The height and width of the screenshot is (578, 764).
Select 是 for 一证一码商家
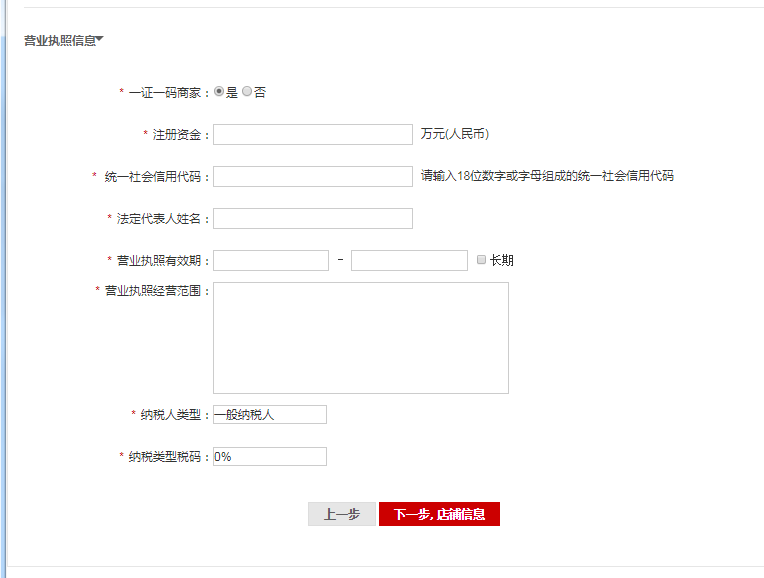[x=219, y=92]
